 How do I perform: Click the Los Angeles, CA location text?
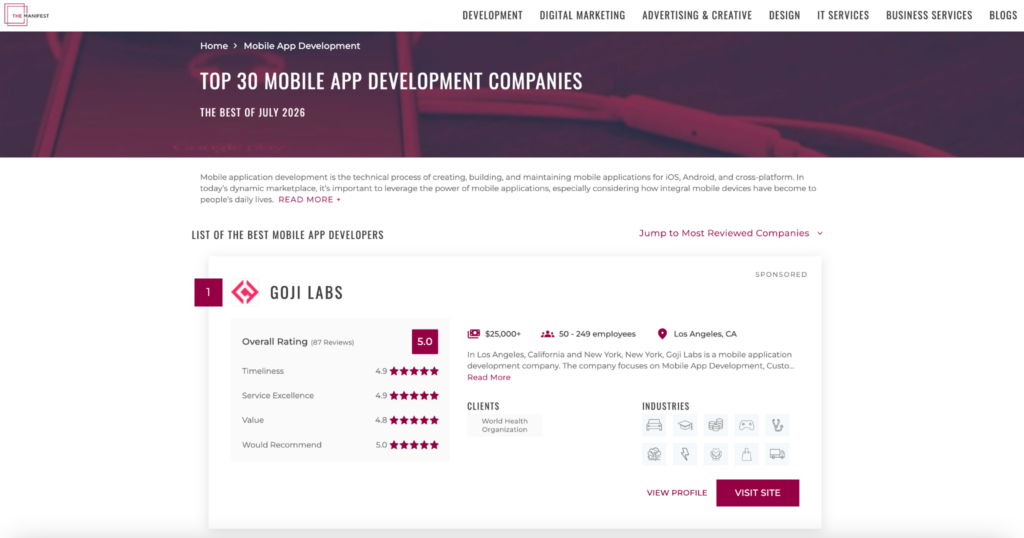[705, 334]
